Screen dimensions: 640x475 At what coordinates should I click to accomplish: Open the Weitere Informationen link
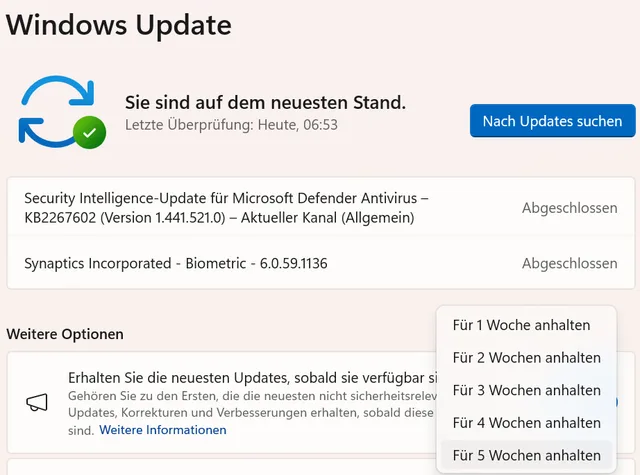point(163,430)
